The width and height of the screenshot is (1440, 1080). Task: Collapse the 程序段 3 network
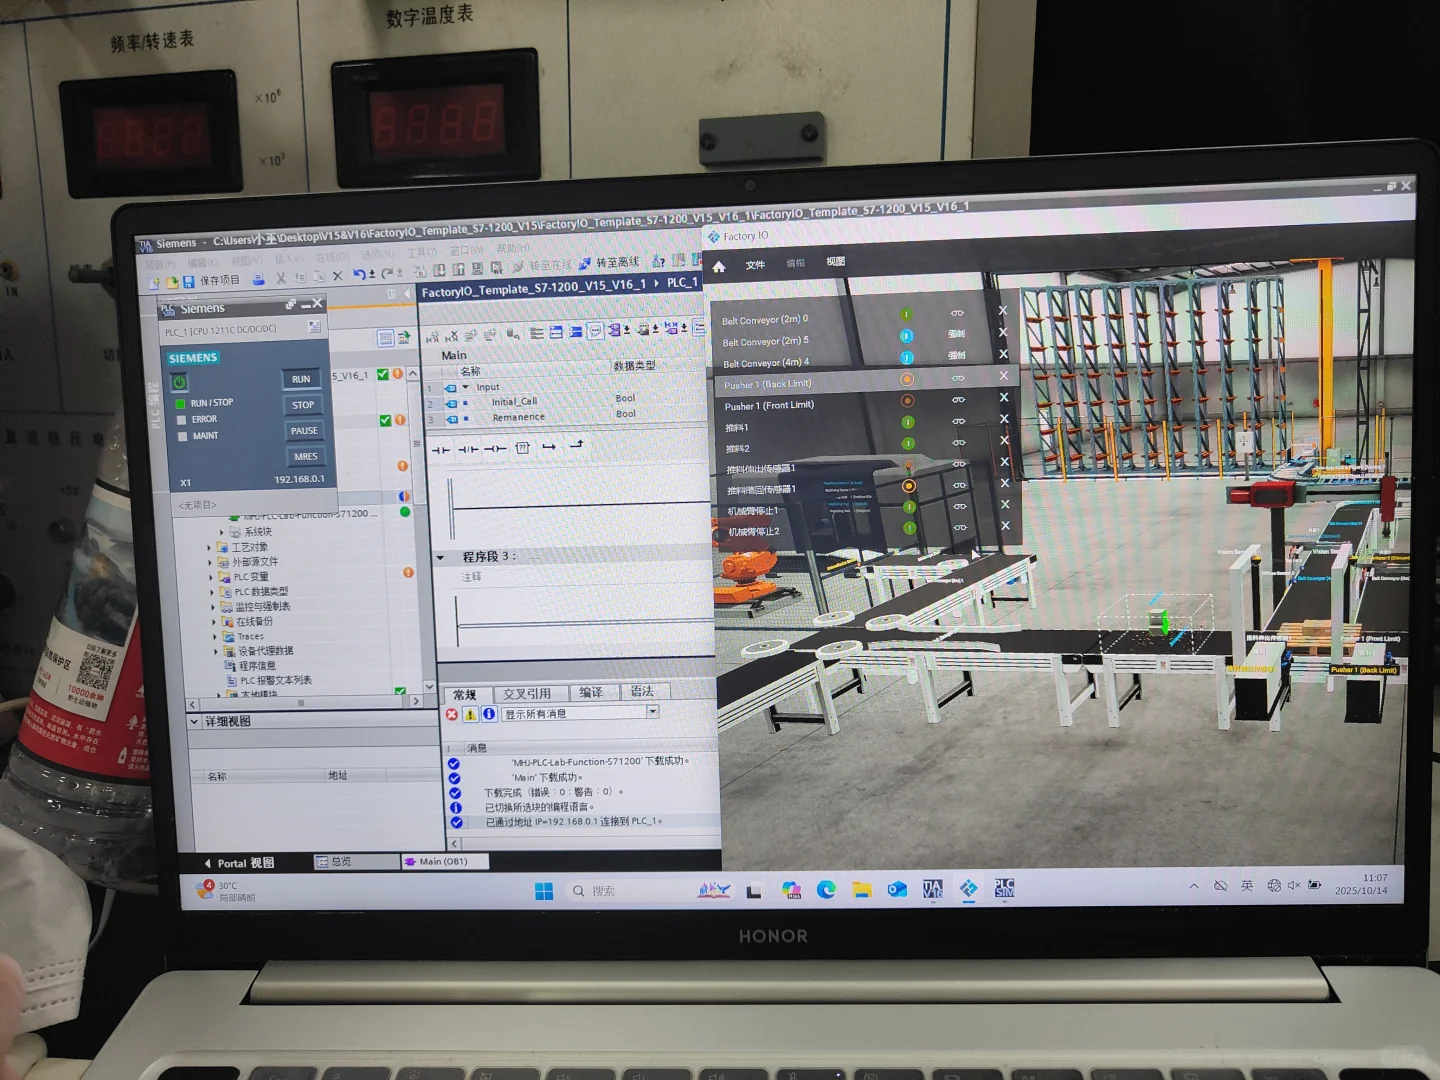[441, 558]
